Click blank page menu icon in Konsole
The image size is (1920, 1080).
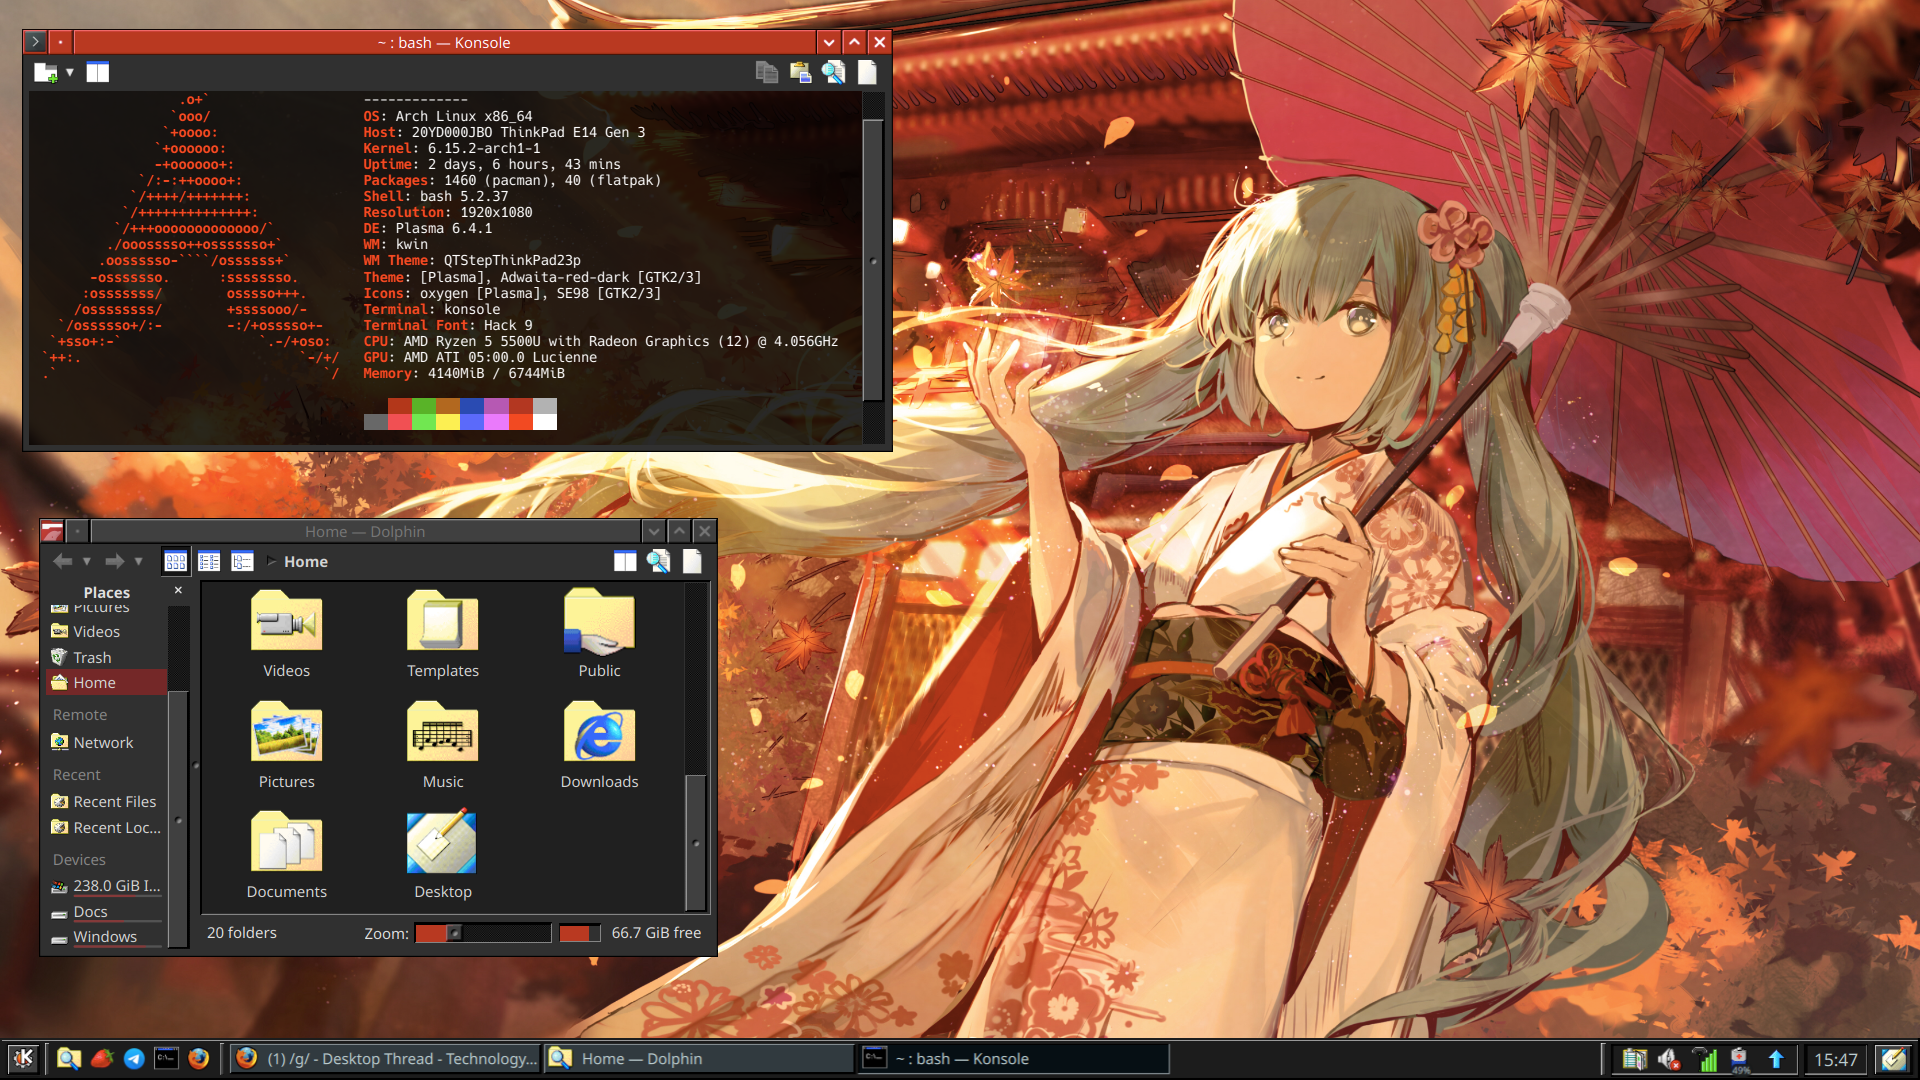pos(867,72)
